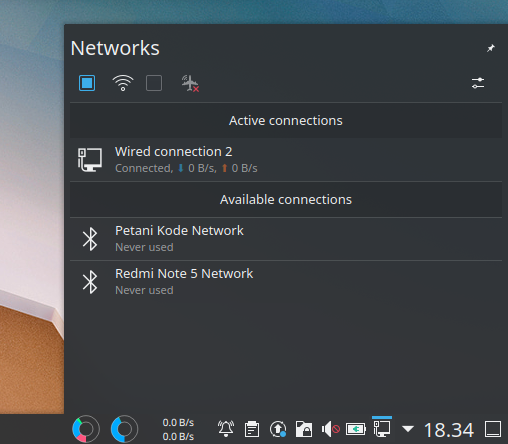This screenshot has width=508, height=444.
Task: Open software updates tray icon
Action: [278, 429]
